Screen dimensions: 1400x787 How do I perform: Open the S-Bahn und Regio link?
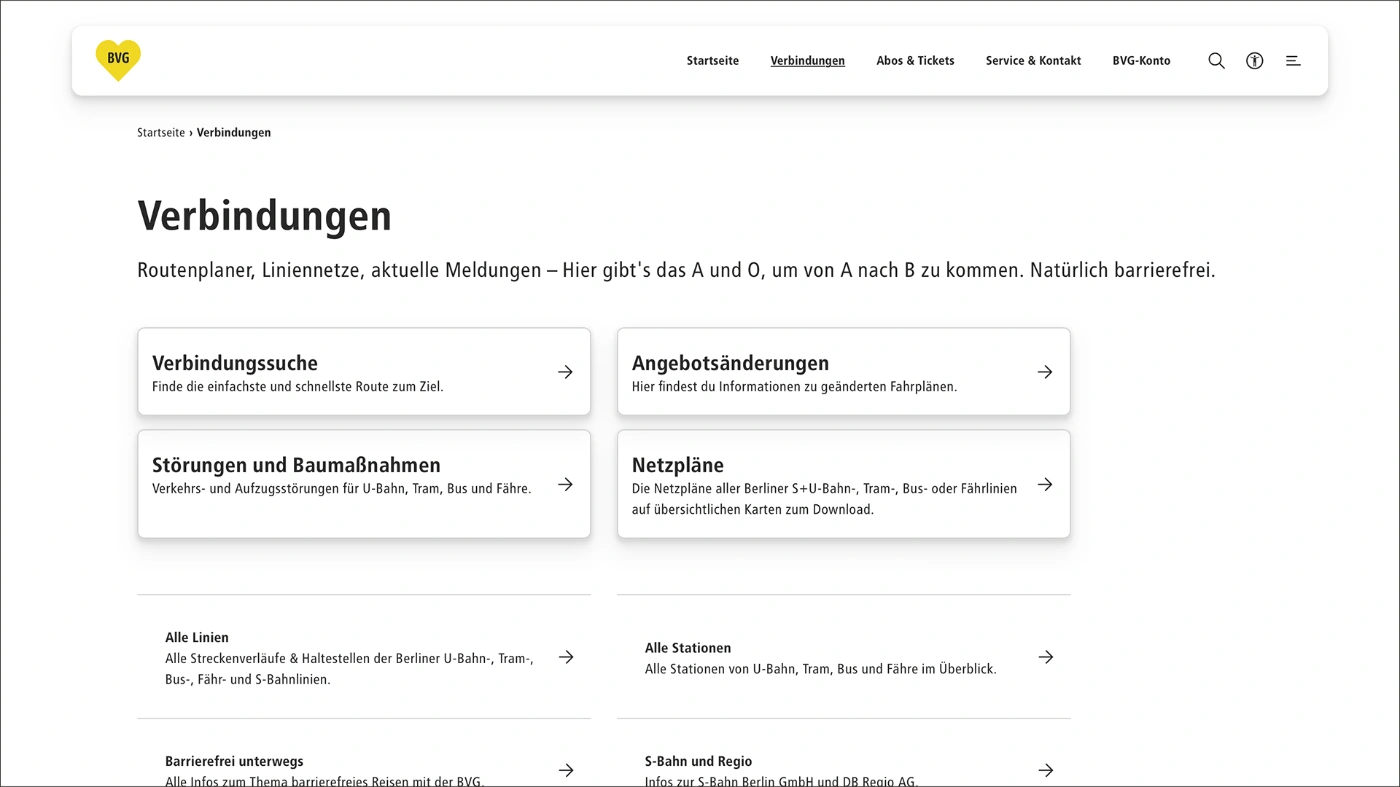(698, 761)
